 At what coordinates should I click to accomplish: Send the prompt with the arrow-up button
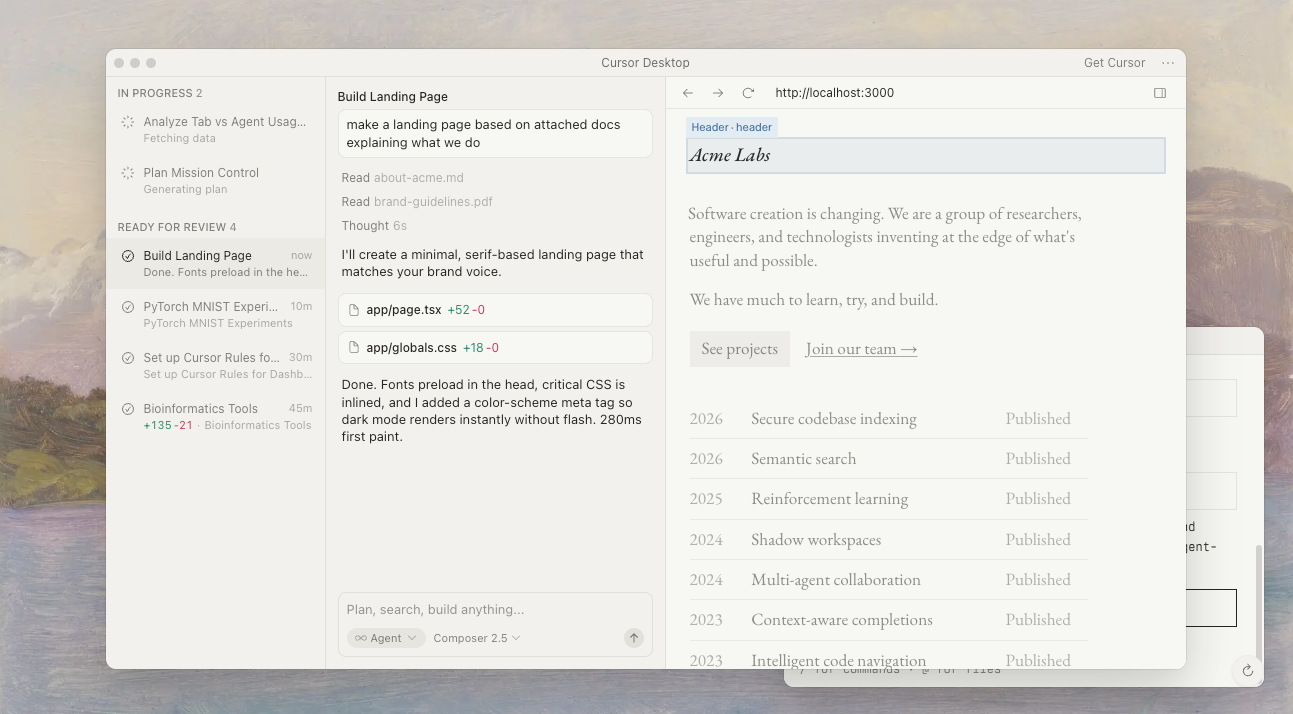(634, 638)
